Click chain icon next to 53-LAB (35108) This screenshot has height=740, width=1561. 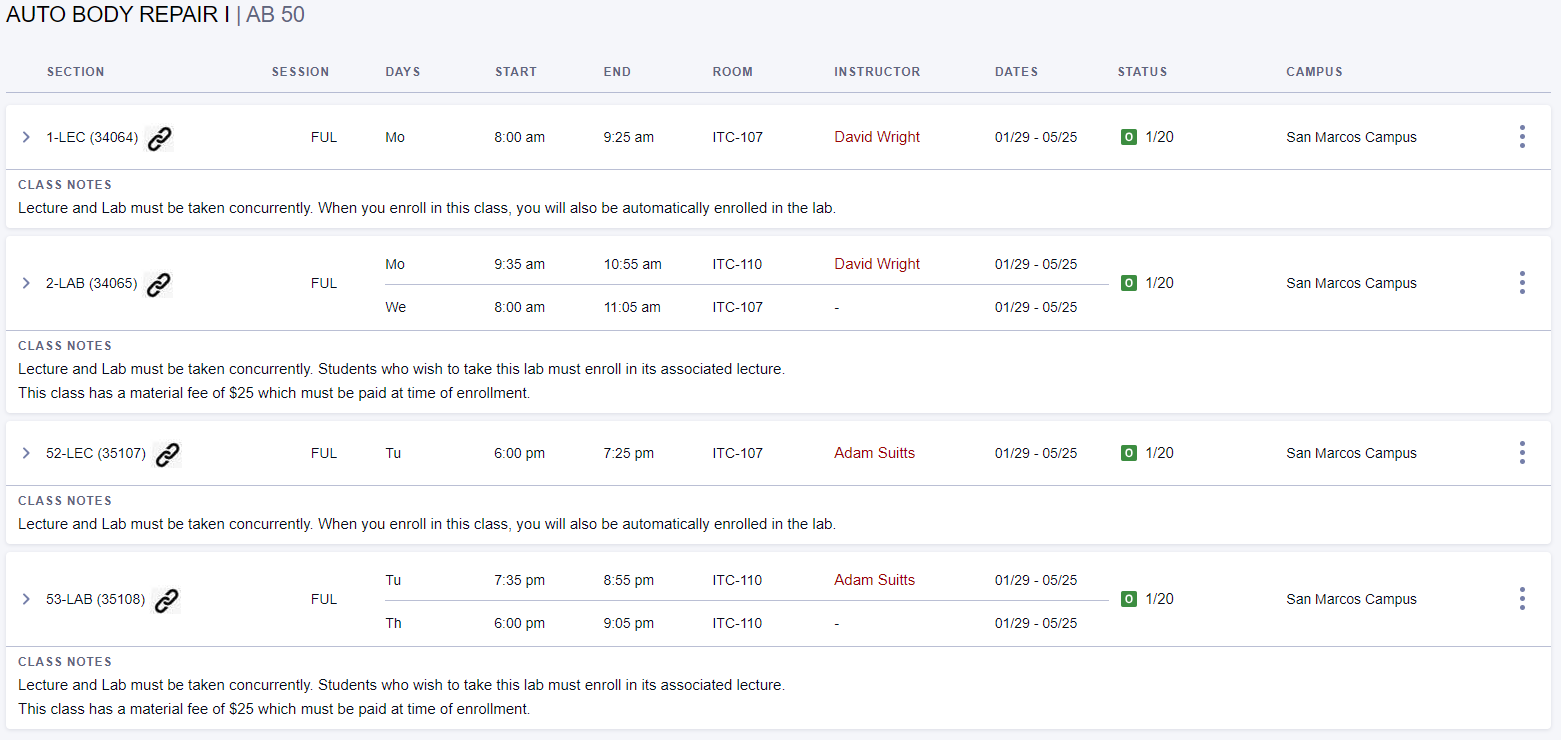coord(166,600)
